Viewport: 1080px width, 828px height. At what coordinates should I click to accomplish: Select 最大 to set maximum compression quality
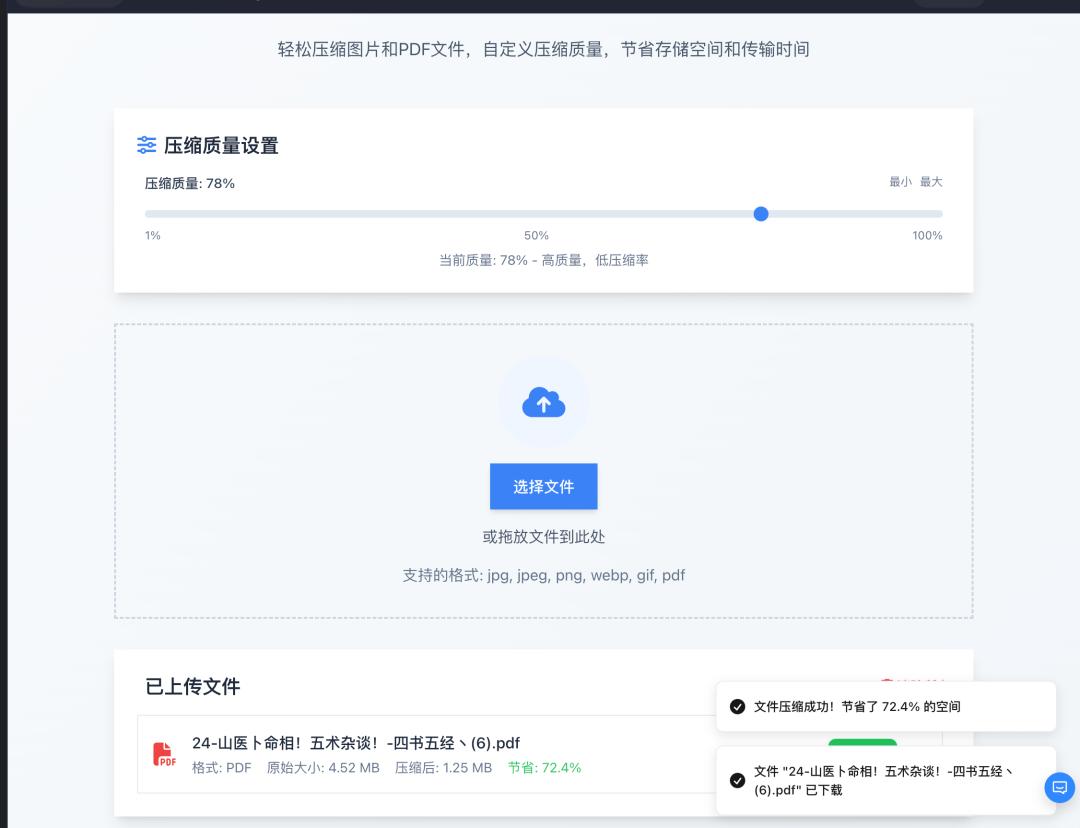(931, 182)
